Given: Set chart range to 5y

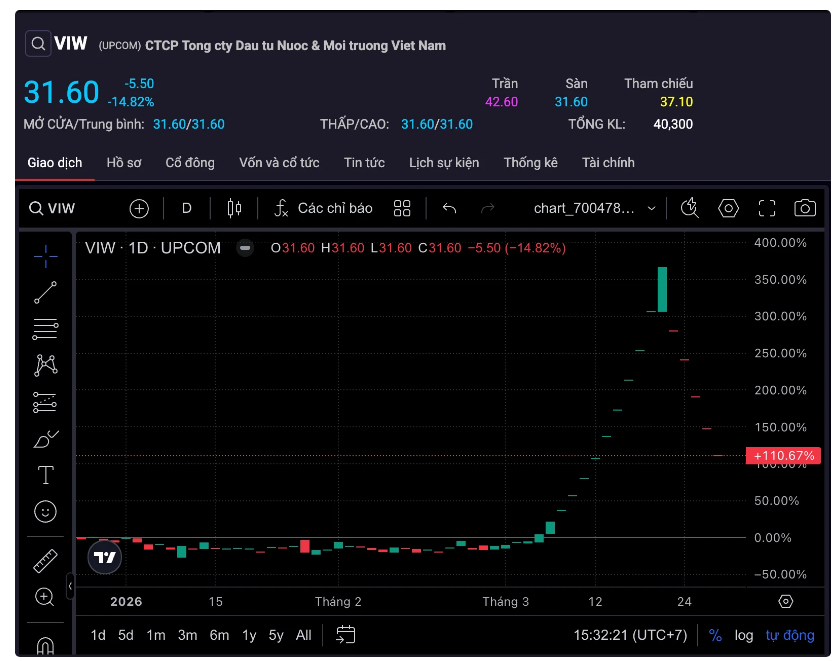Looking at the screenshot, I should click(x=276, y=635).
